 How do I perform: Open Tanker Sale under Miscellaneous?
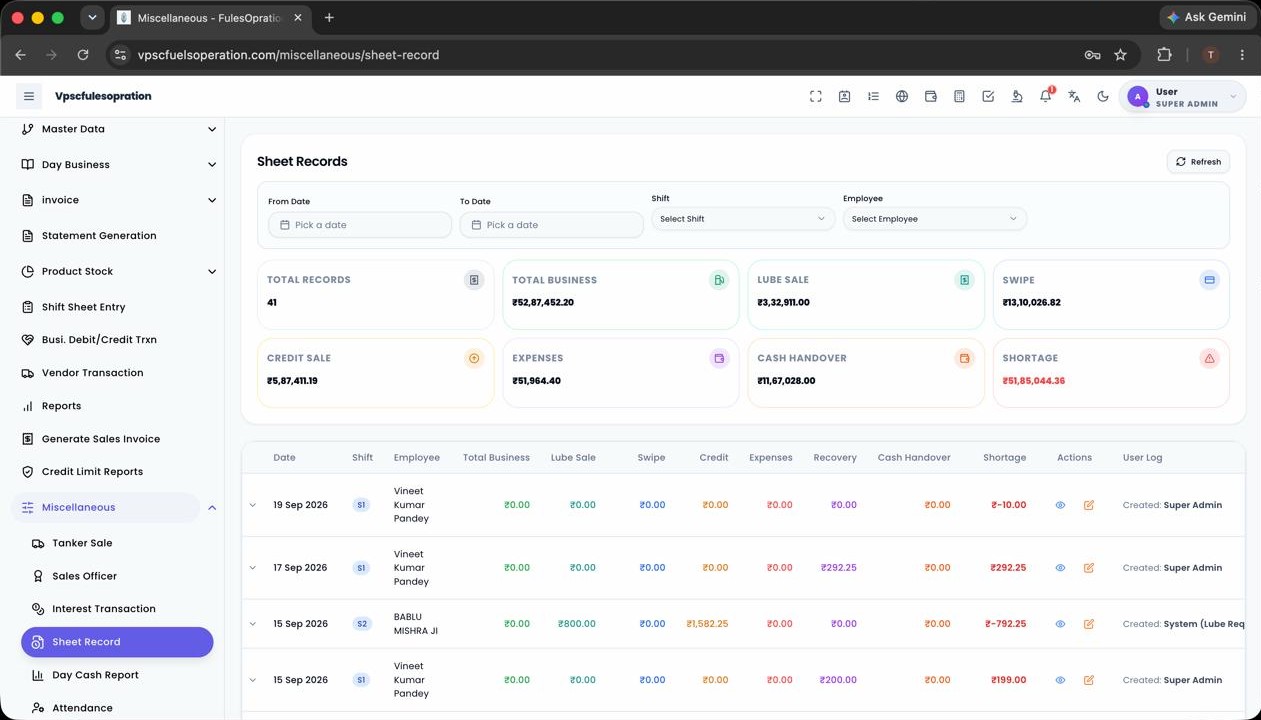82,543
